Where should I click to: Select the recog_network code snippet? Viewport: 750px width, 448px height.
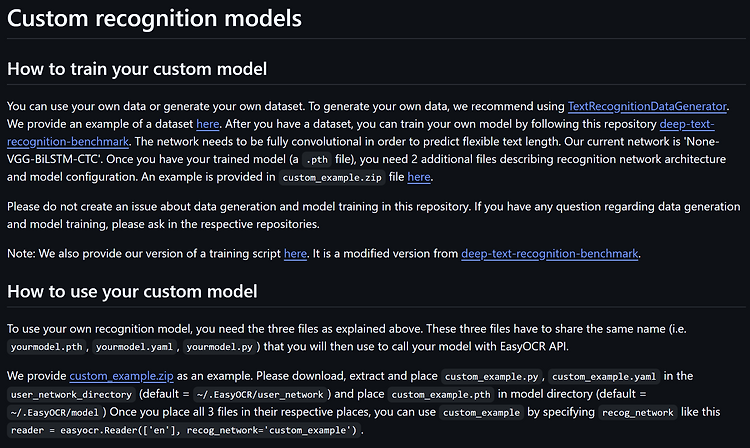(x=638, y=412)
